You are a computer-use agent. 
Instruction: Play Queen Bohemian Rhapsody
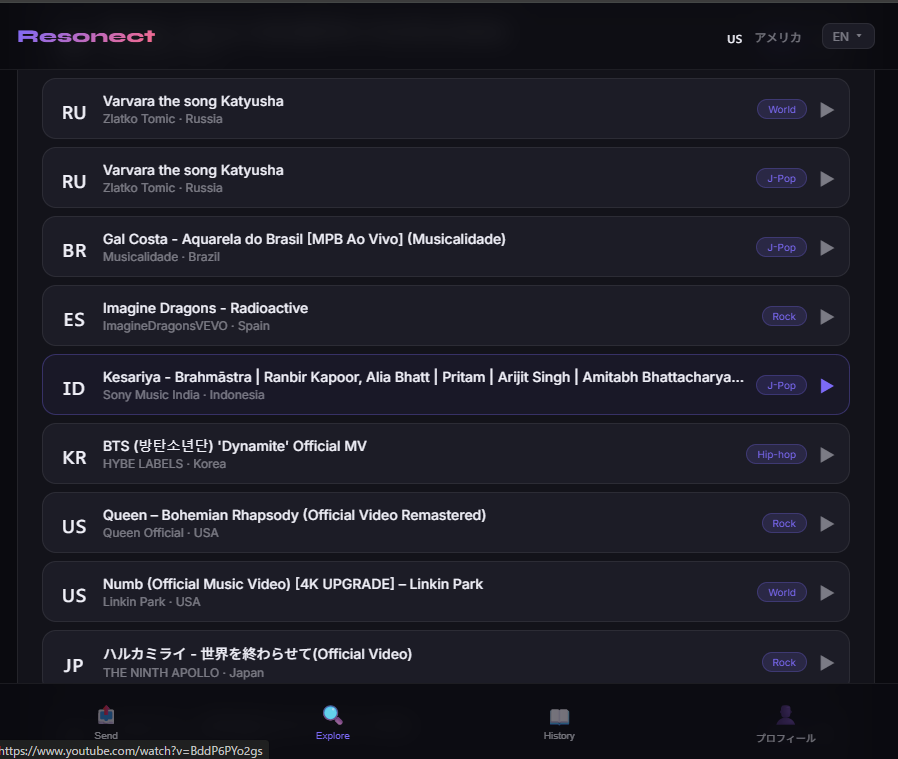coord(826,524)
